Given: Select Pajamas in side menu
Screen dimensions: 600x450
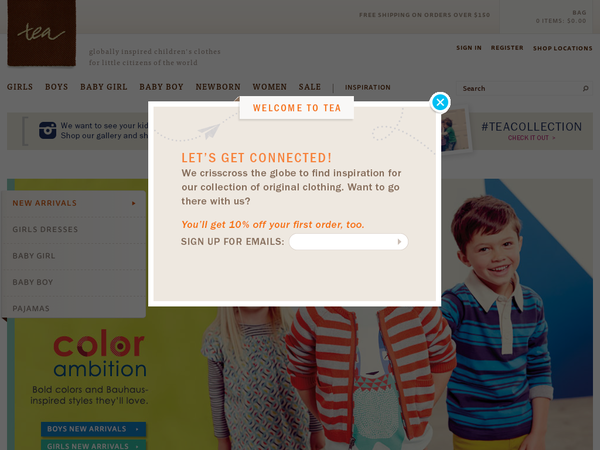Looking at the screenshot, I should pyautogui.click(x=31, y=308).
